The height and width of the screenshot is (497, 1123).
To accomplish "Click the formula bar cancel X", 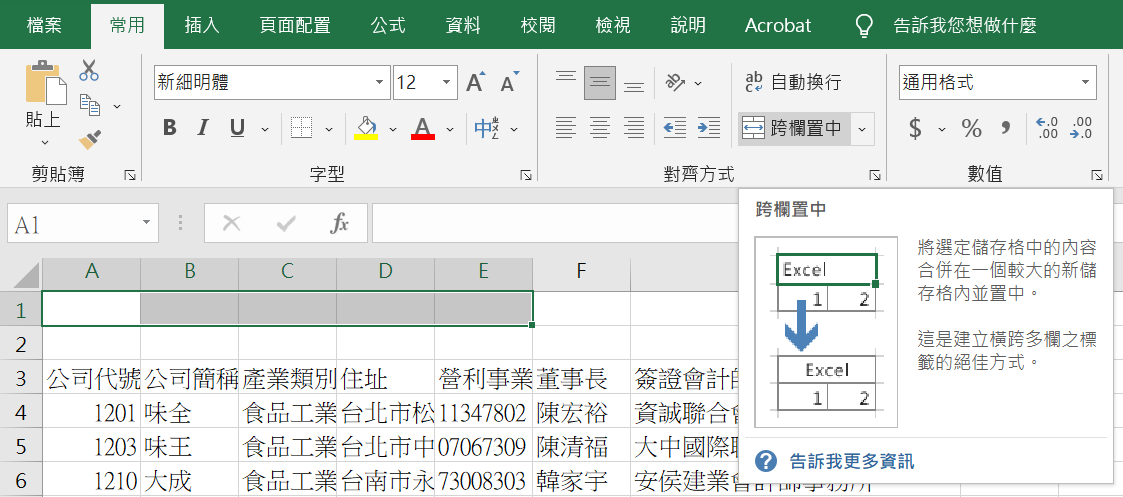I will click(231, 223).
